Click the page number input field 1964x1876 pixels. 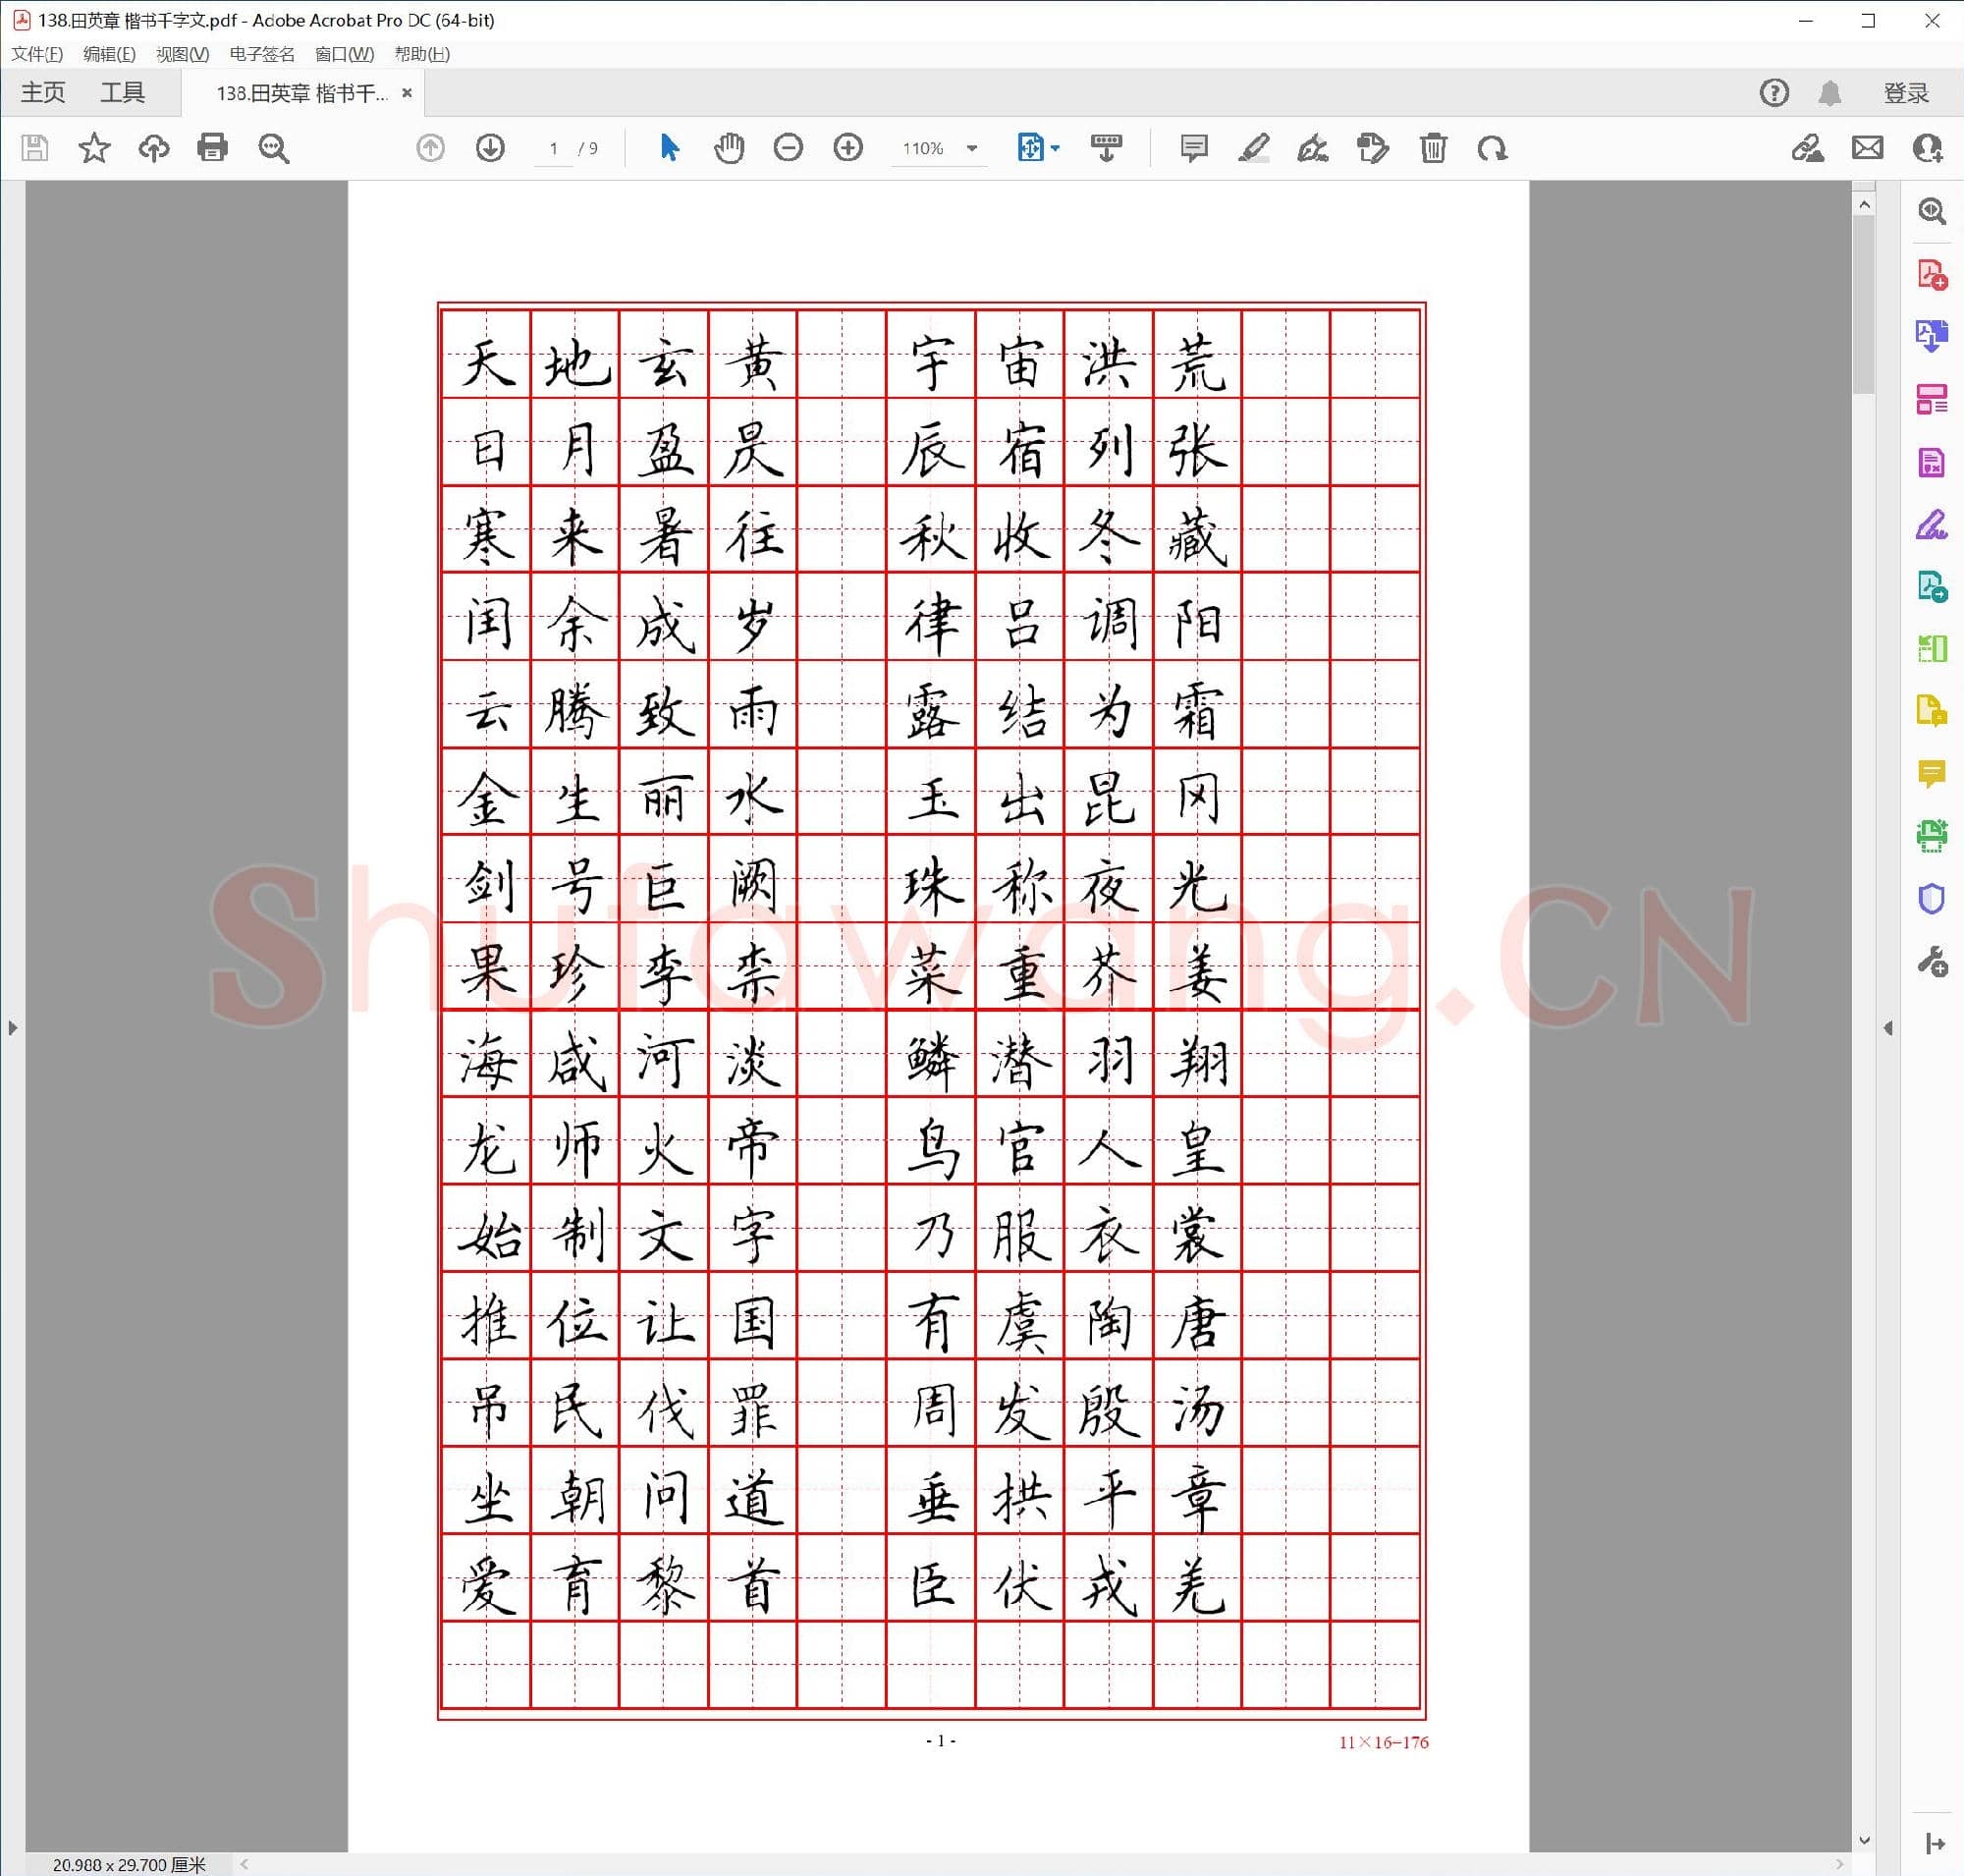pos(553,148)
